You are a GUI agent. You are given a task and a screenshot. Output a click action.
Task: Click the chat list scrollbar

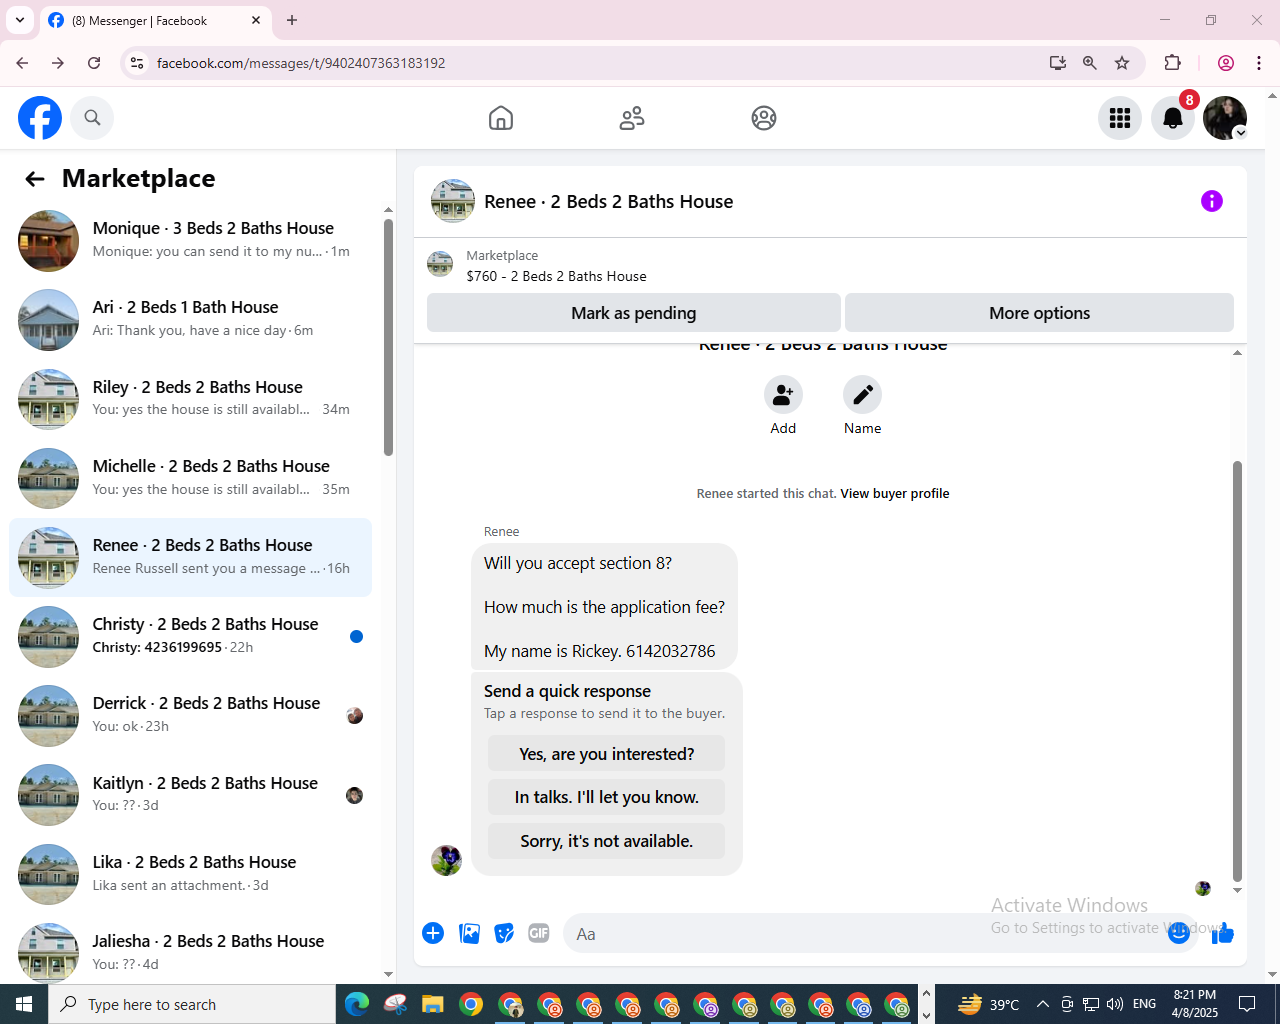388,337
